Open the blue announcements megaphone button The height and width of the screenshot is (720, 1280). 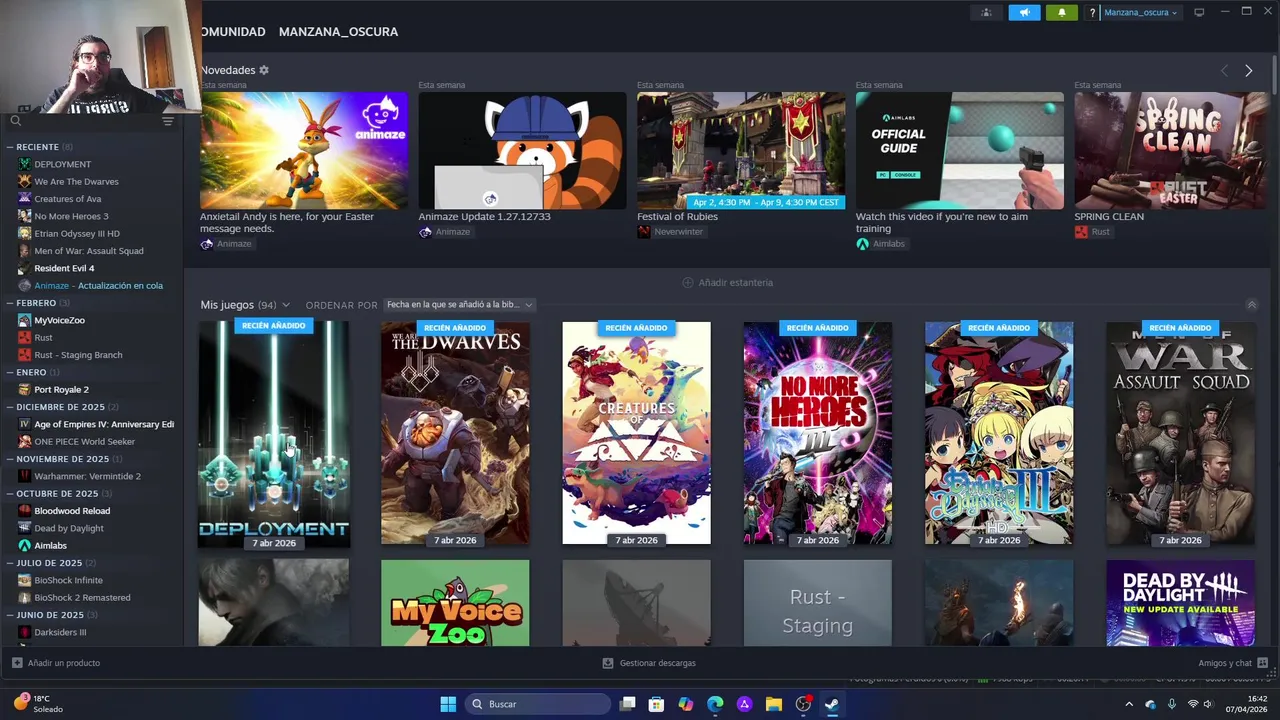click(1024, 12)
